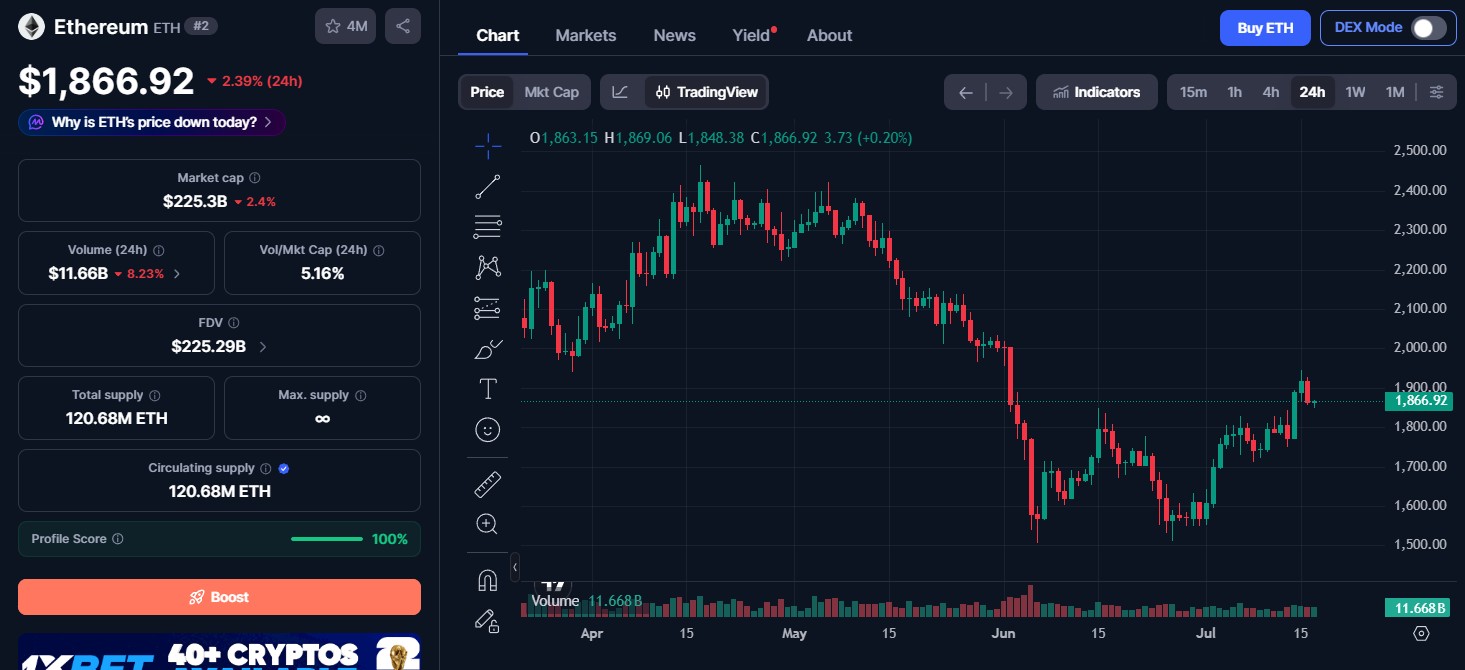Click the Boost button
Image resolution: width=1465 pixels, height=670 pixels.
tap(219, 597)
